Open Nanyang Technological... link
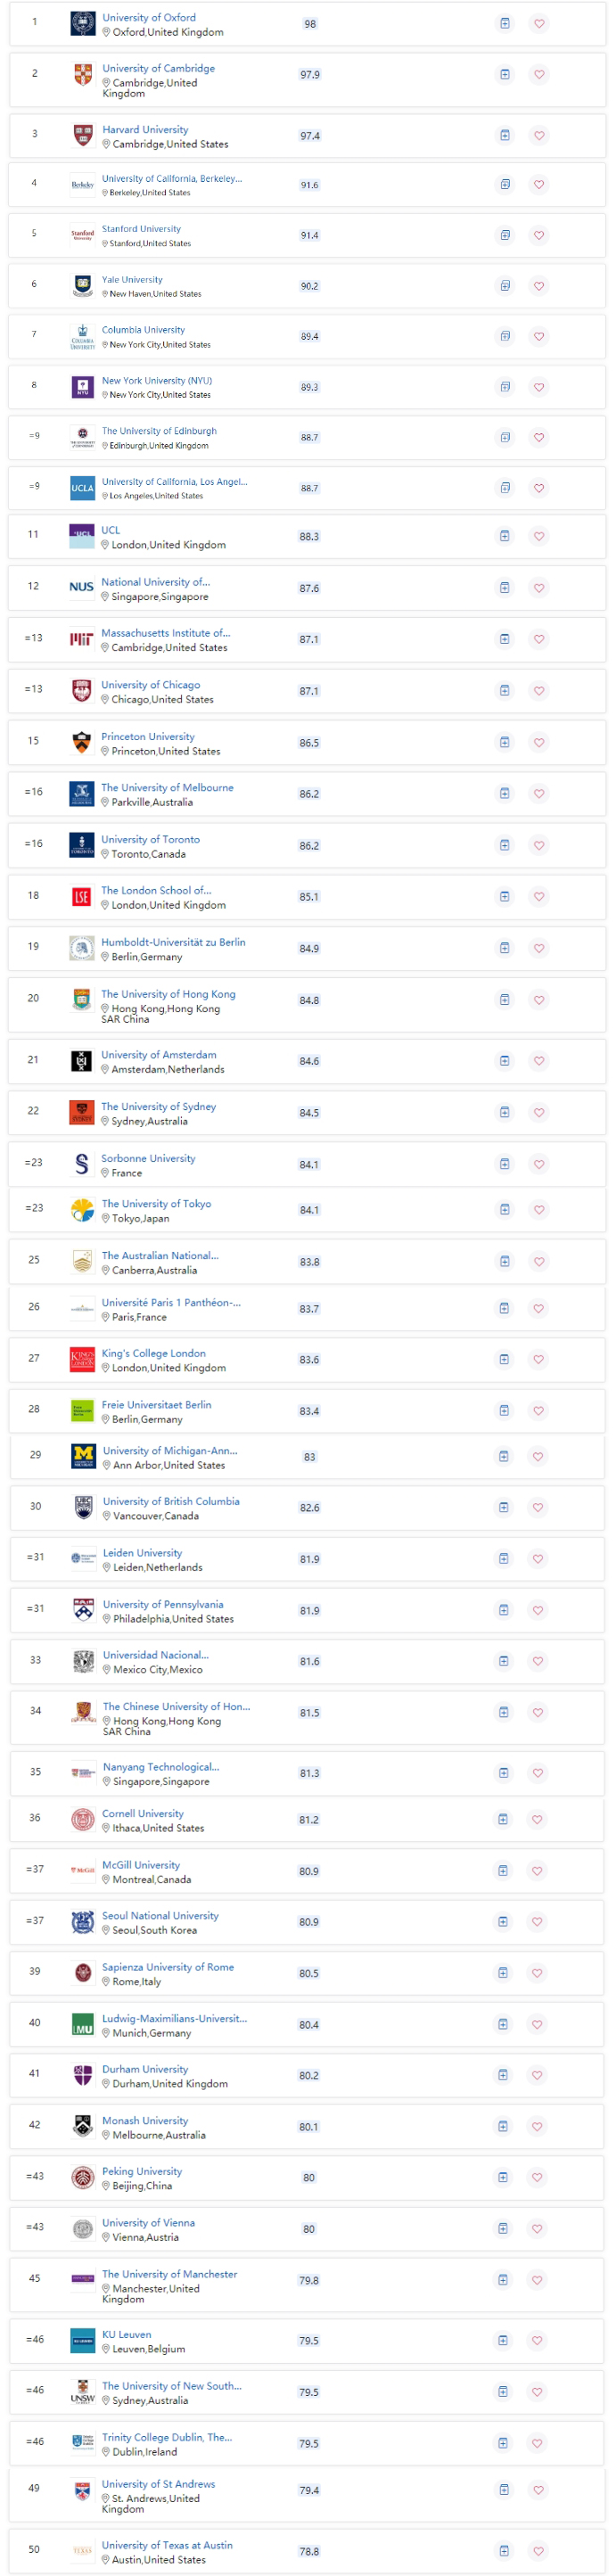 (x=161, y=1768)
